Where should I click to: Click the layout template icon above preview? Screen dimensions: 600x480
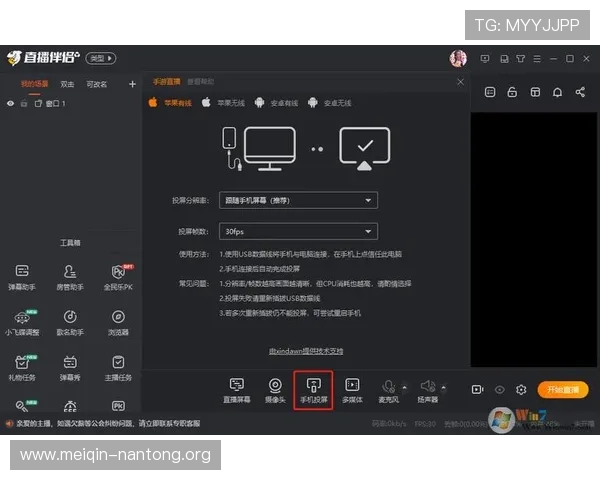(x=535, y=92)
